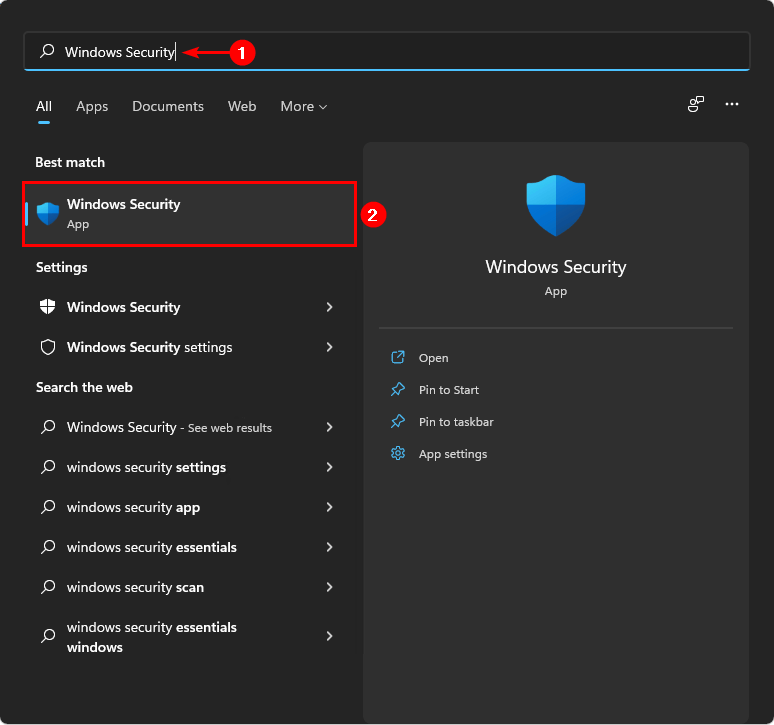Expand the Windows Security Settings result chevron
The height and width of the screenshot is (725, 774).
point(329,347)
